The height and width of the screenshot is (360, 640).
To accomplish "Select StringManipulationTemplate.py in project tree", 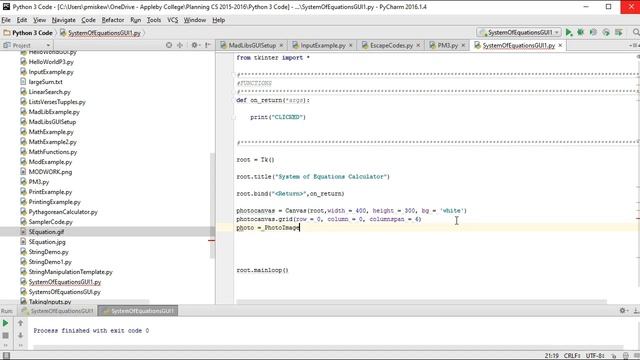I will tap(70, 272).
